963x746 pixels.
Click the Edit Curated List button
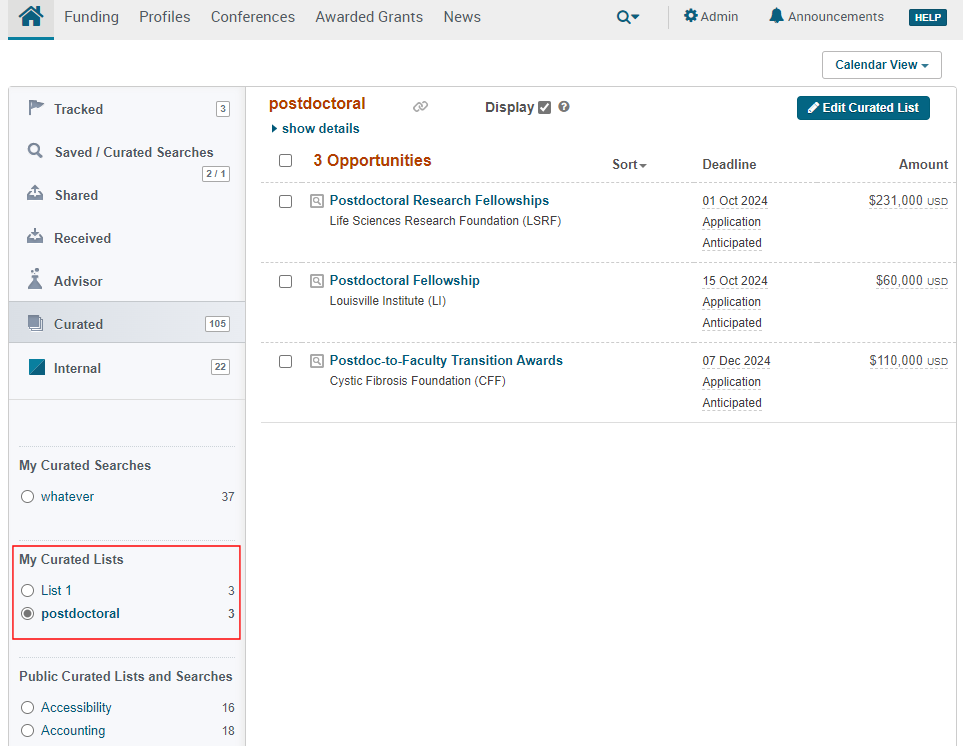[863, 108]
